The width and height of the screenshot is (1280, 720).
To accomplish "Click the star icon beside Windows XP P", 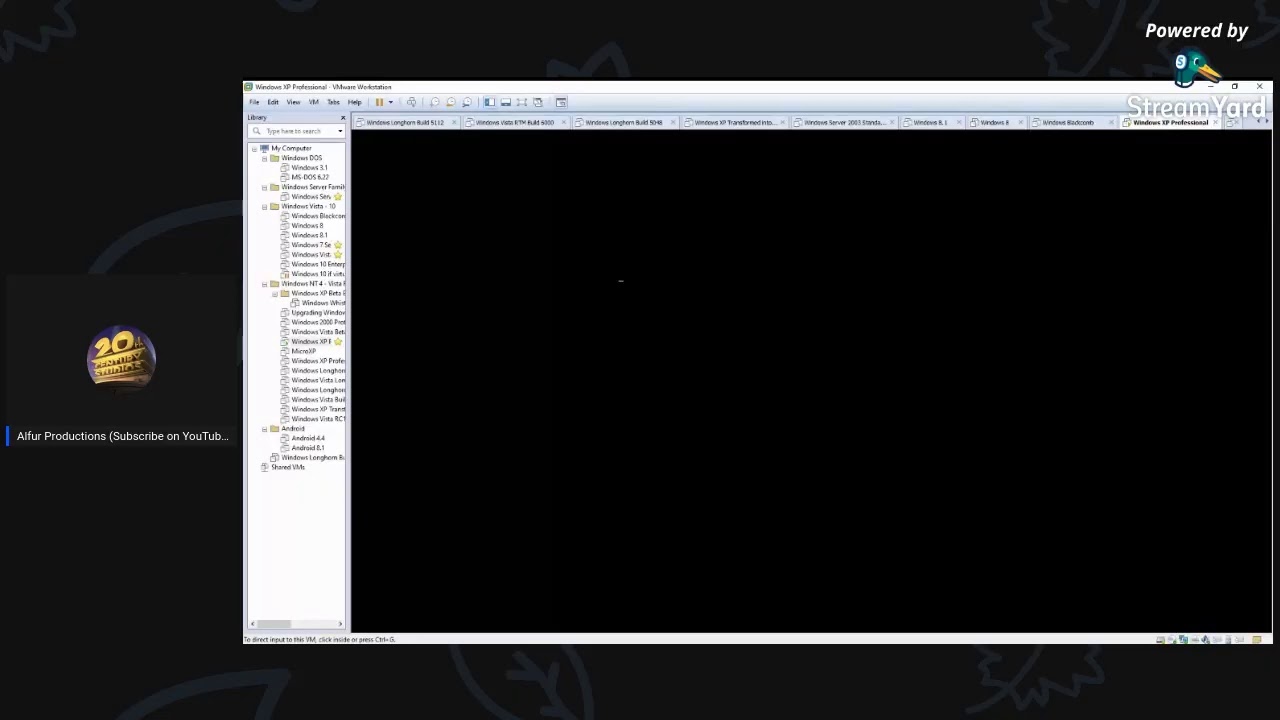I will pos(338,342).
